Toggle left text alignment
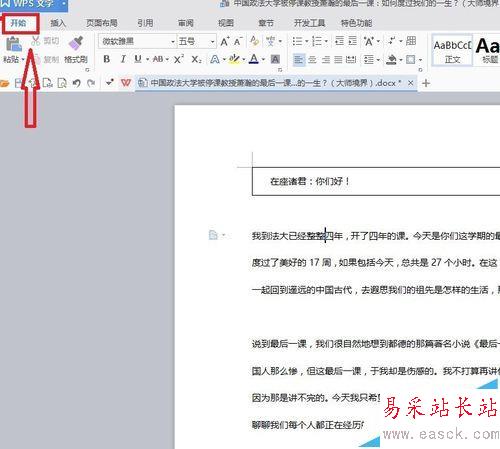Image resolution: width=500 pixels, height=449 pixels. point(299,60)
